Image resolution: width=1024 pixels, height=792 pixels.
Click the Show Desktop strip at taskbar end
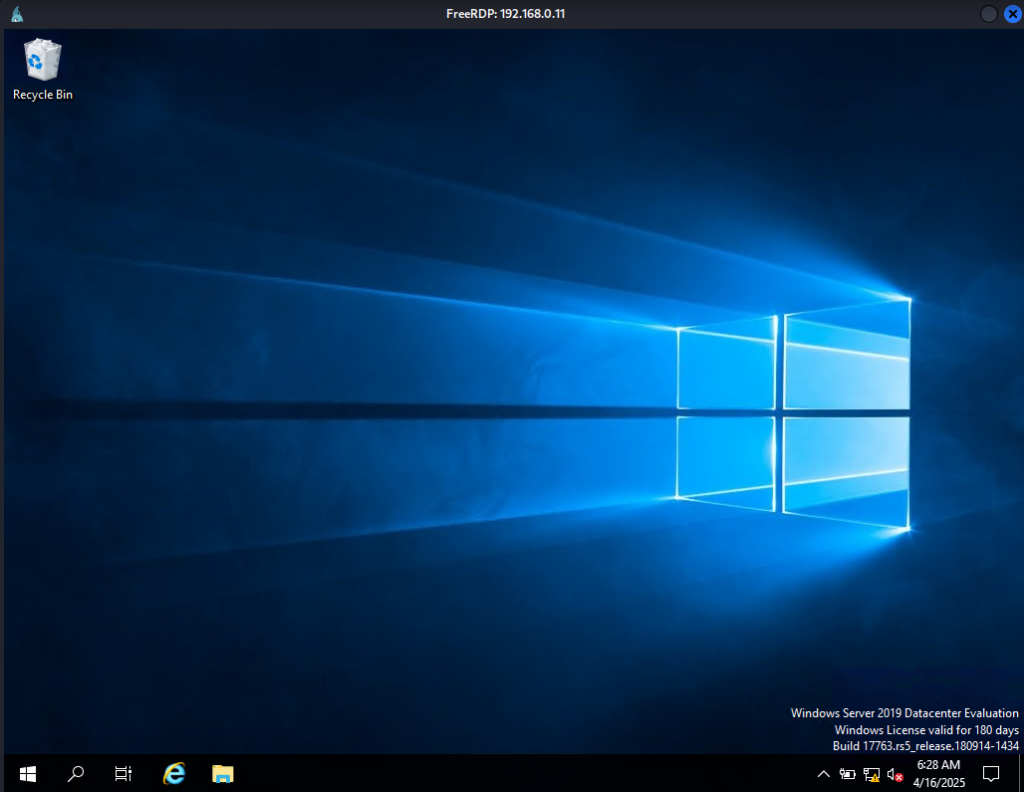(1020, 774)
